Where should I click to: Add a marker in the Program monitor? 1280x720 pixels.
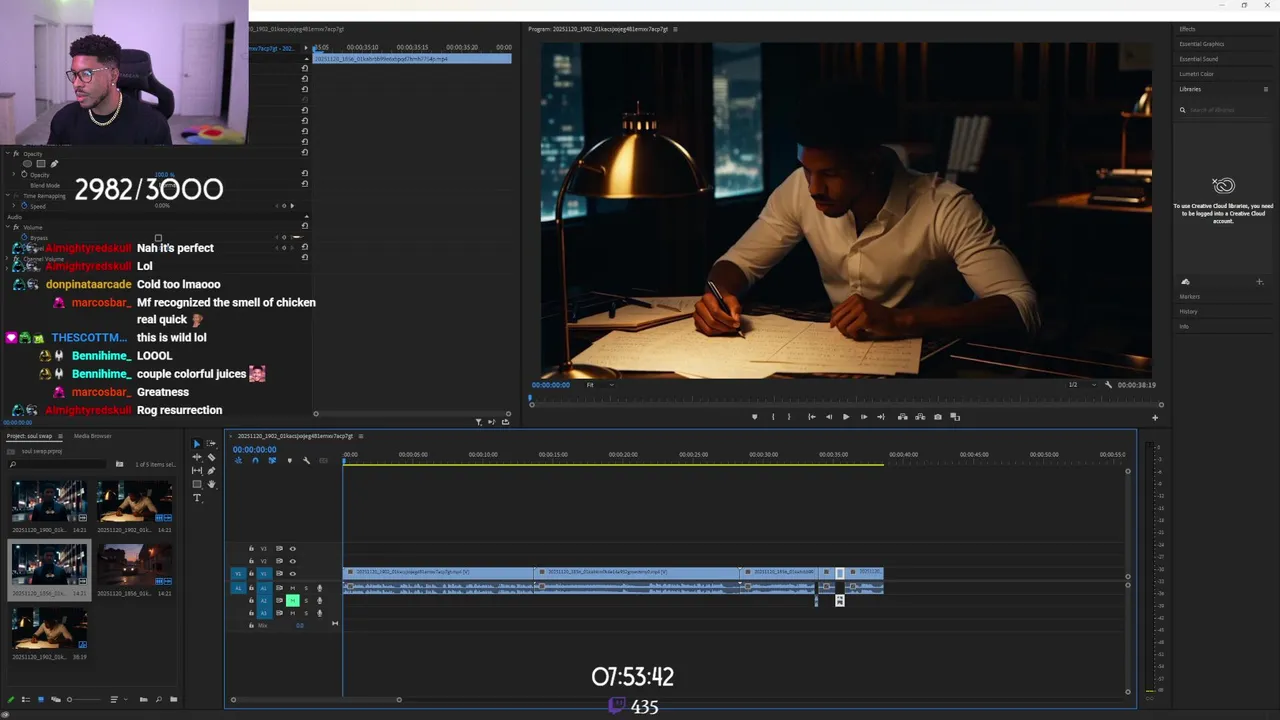click(x=754, y=417)
